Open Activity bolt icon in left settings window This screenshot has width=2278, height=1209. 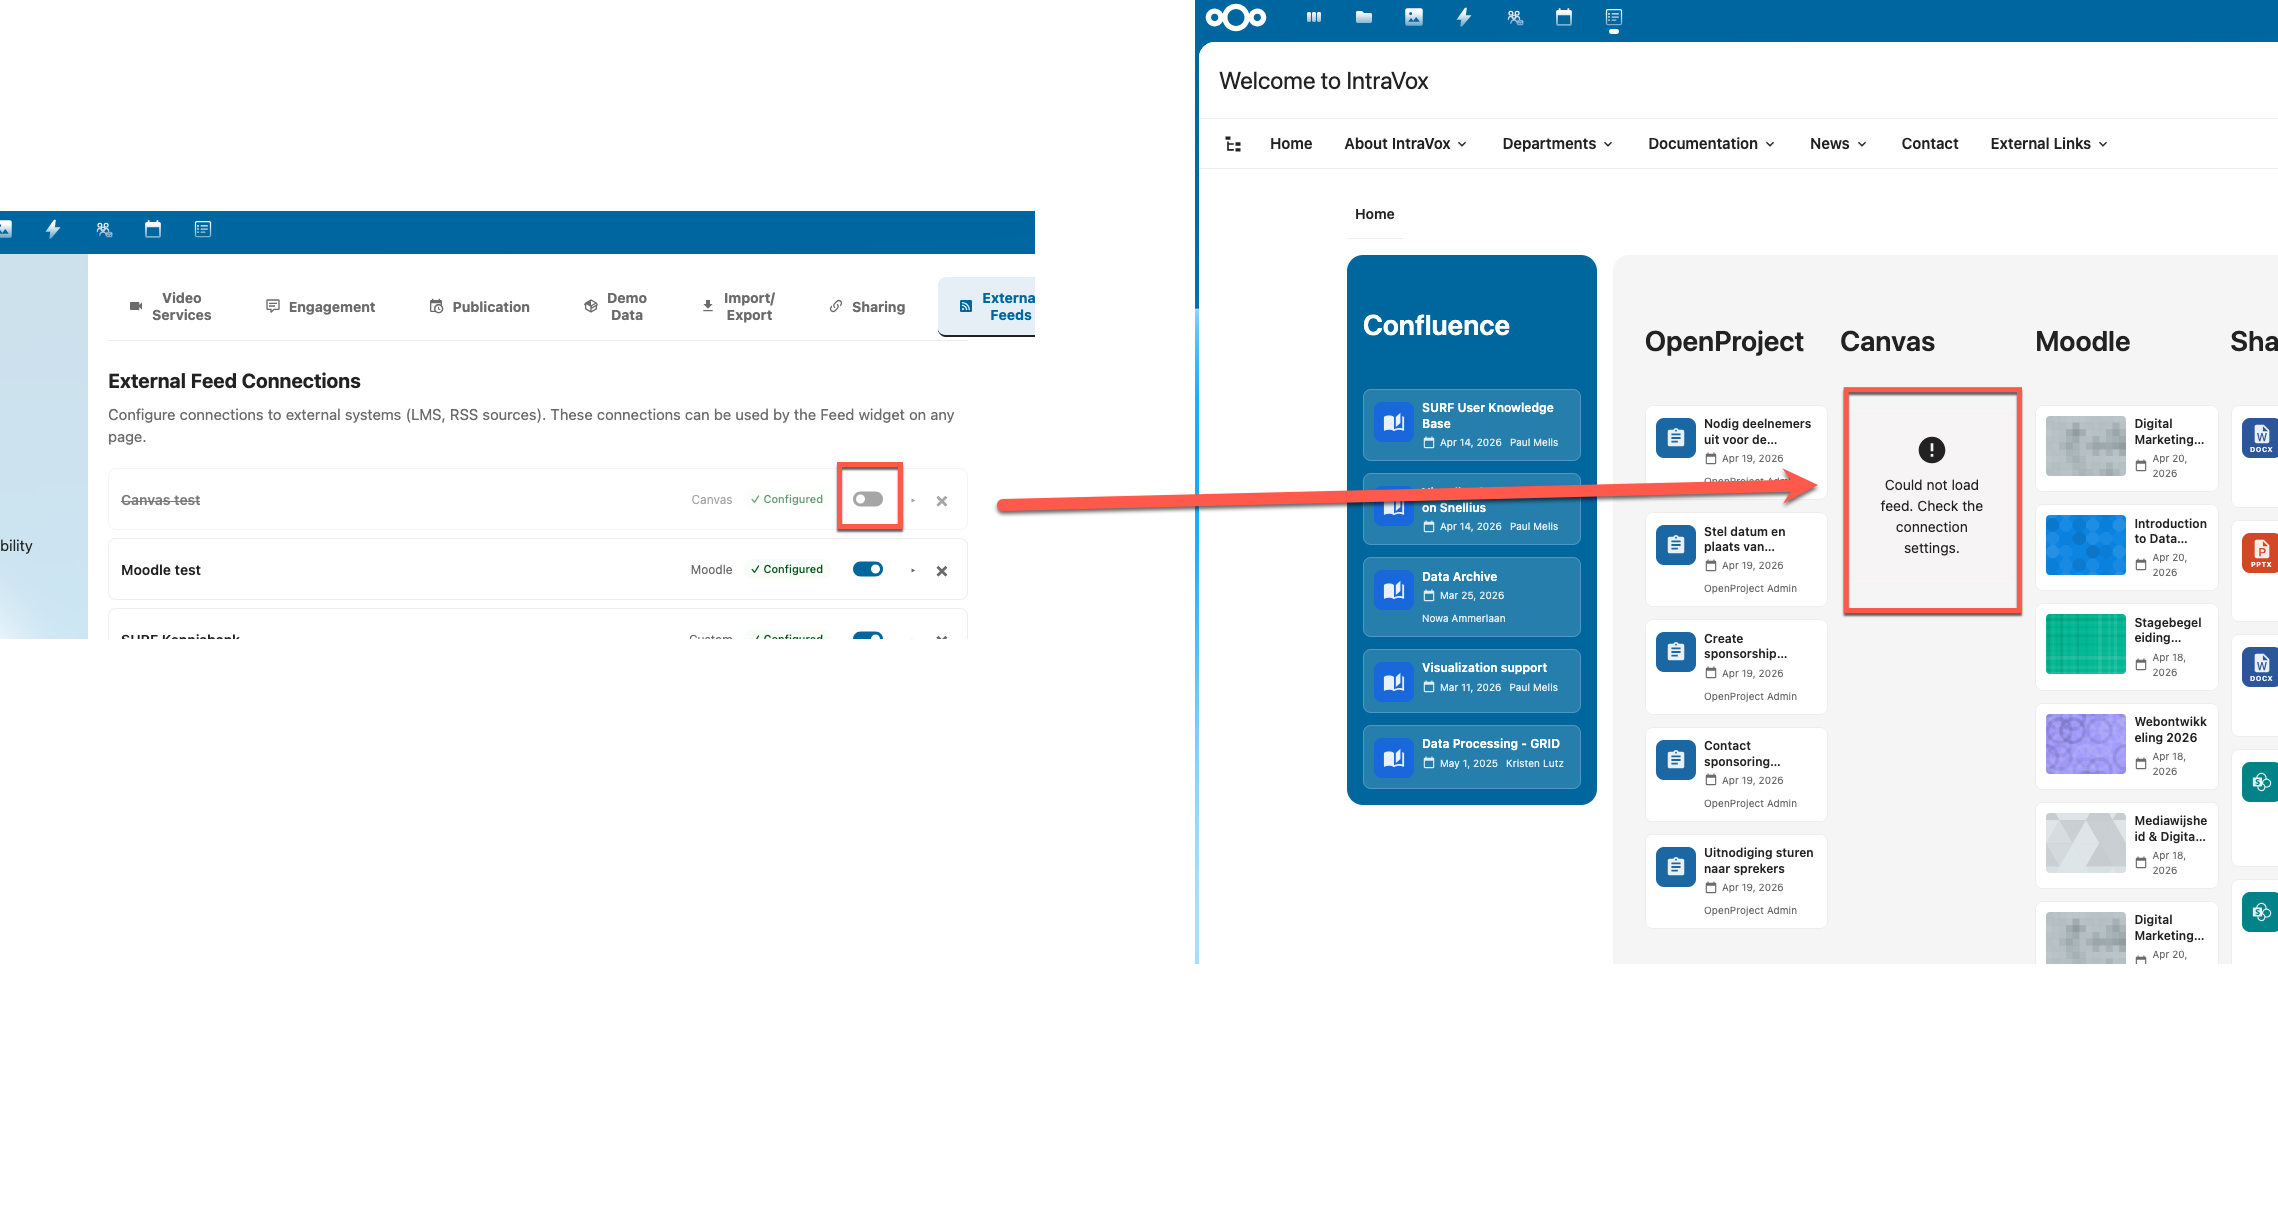[53, 229]
